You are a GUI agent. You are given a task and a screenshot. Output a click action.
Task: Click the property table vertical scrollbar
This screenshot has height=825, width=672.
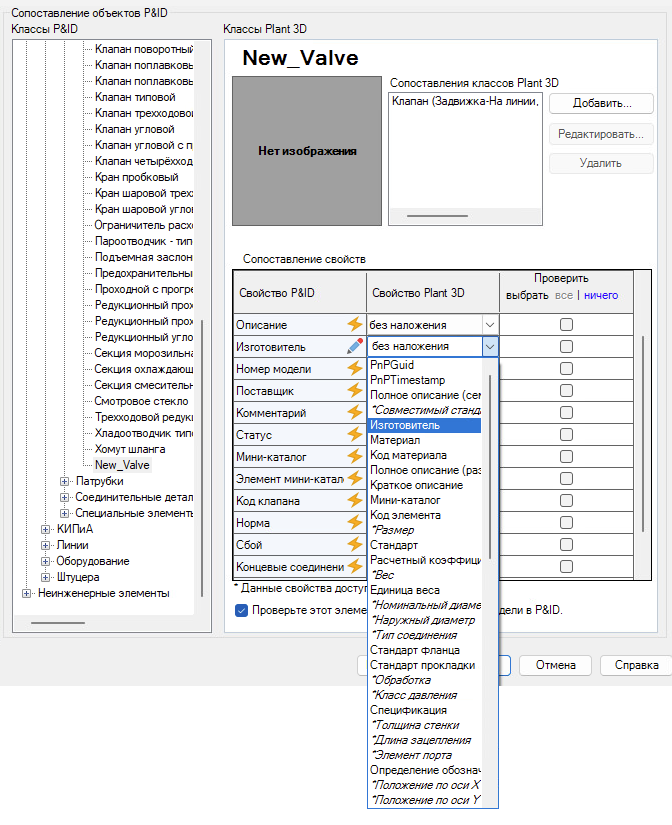pyautogui.click(x=643, y=434)
